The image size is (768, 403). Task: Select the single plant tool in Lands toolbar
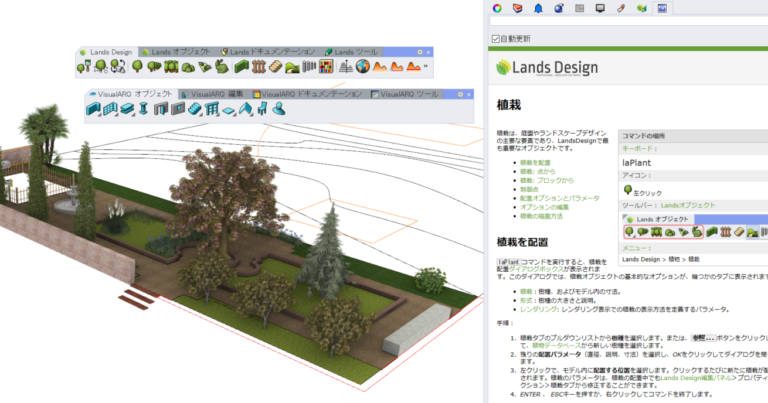pyautogui.click(x=137, y=67)
